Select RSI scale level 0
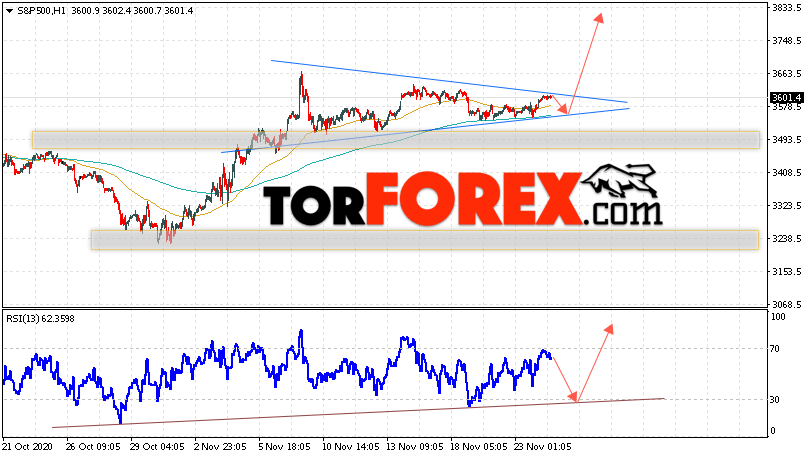Image resolution: width=808 pixels, height=458 pixels. [772, 431]
